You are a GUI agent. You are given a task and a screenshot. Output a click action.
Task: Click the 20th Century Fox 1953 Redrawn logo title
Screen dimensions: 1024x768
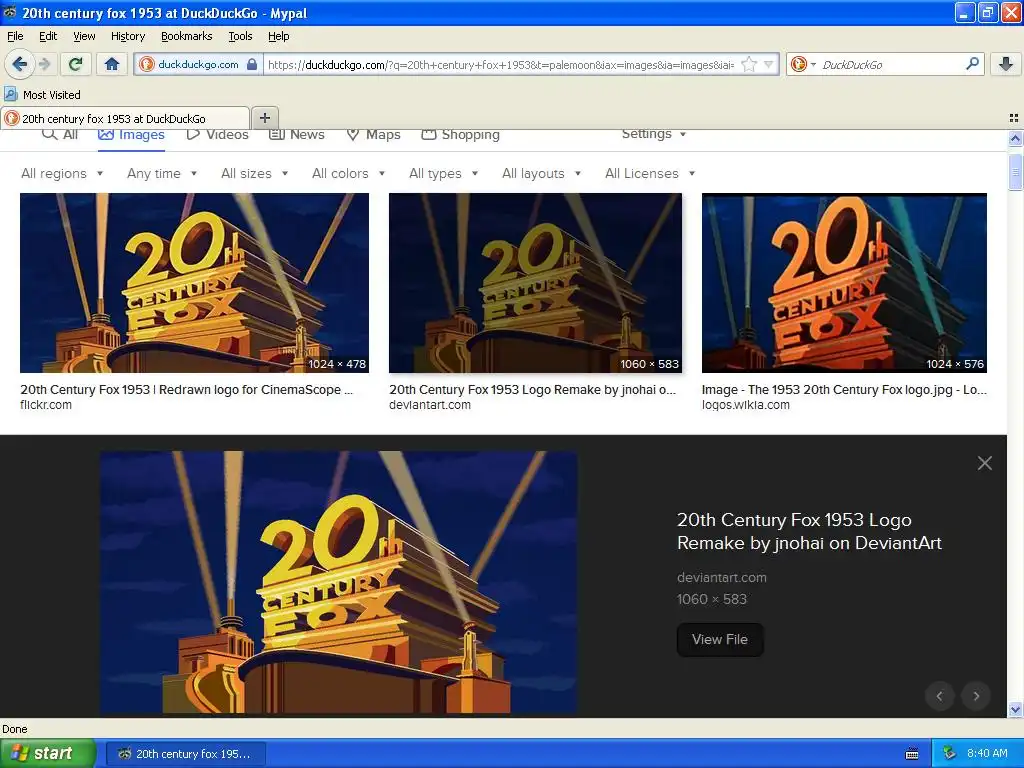pos(187,389)
